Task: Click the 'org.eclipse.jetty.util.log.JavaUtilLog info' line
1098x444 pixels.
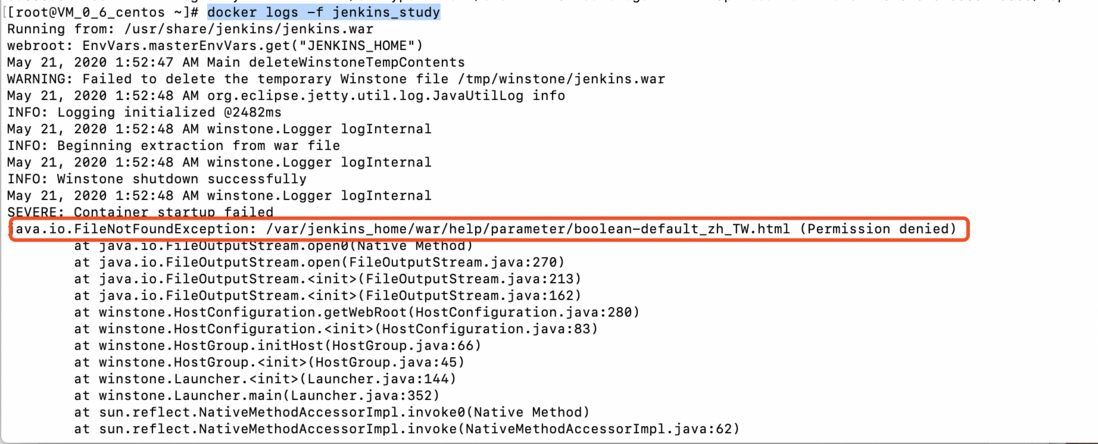Action: 286,95
